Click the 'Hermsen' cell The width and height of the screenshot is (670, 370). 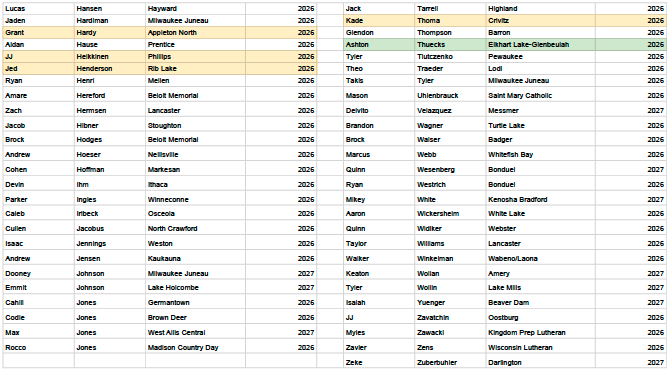coord(110,110)
